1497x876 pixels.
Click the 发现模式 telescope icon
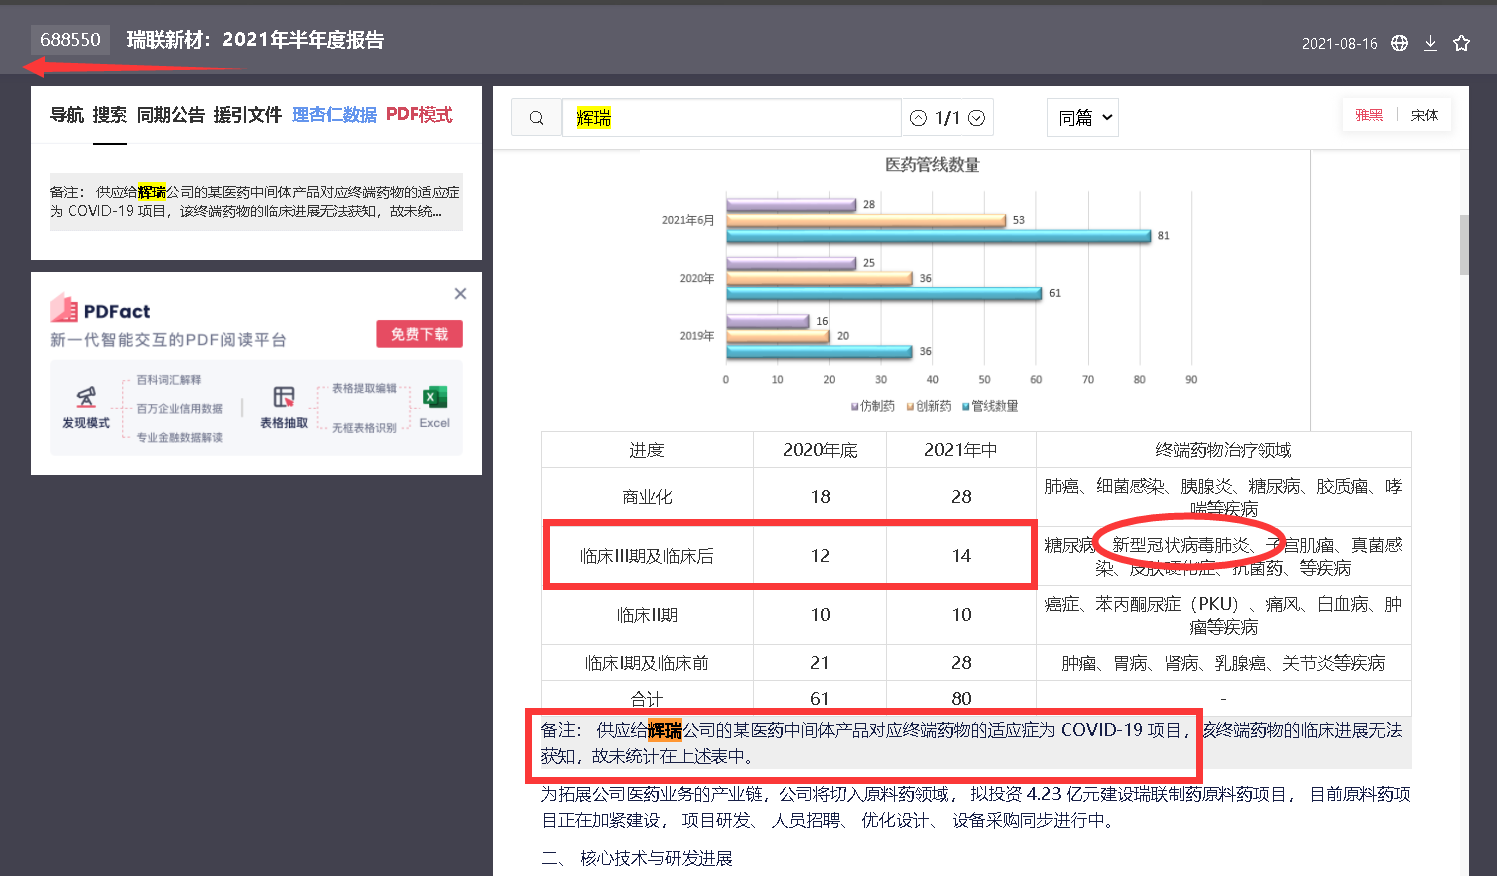(86, 397)
